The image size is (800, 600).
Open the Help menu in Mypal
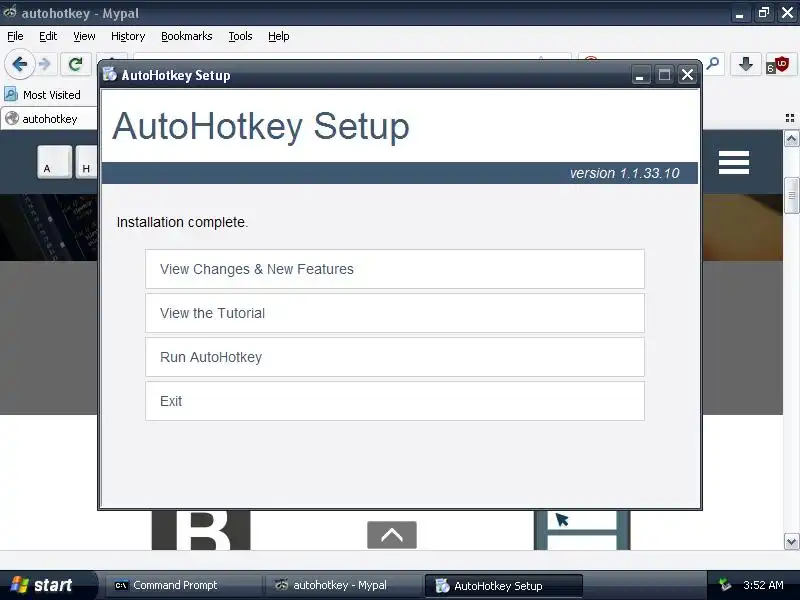tap(279, 36)
